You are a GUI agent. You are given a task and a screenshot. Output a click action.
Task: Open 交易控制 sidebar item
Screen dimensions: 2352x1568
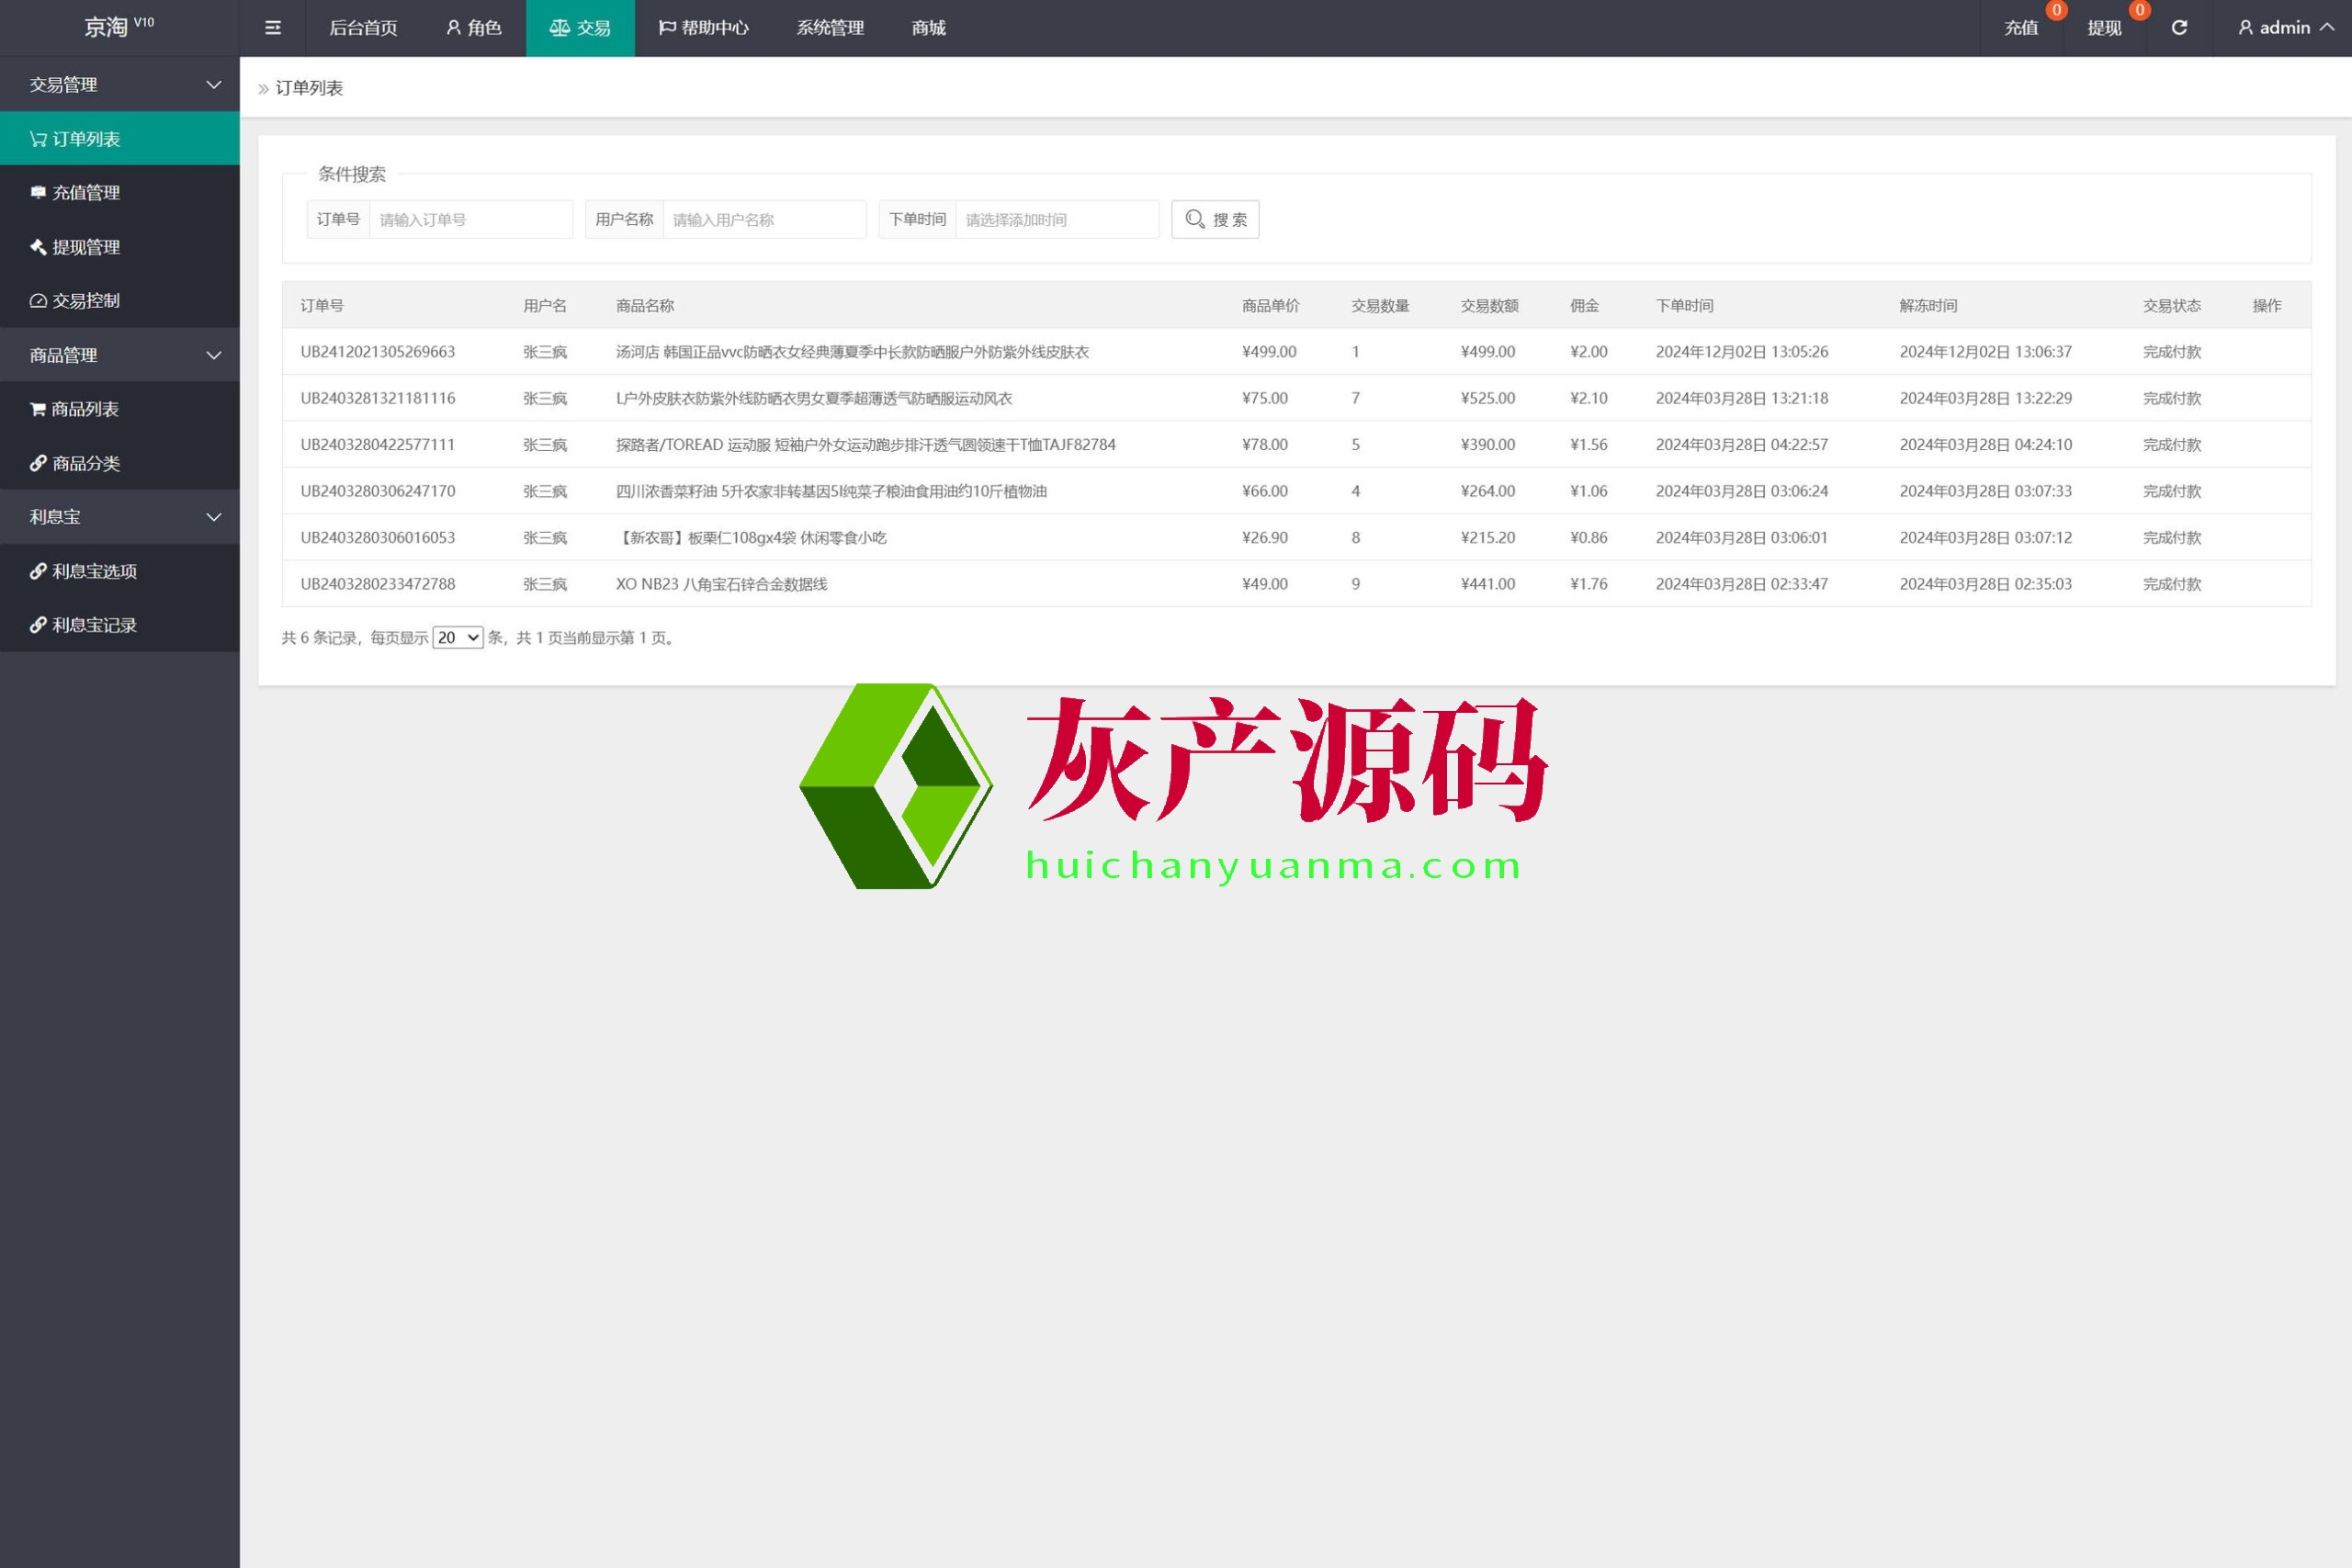click(86, 301)
